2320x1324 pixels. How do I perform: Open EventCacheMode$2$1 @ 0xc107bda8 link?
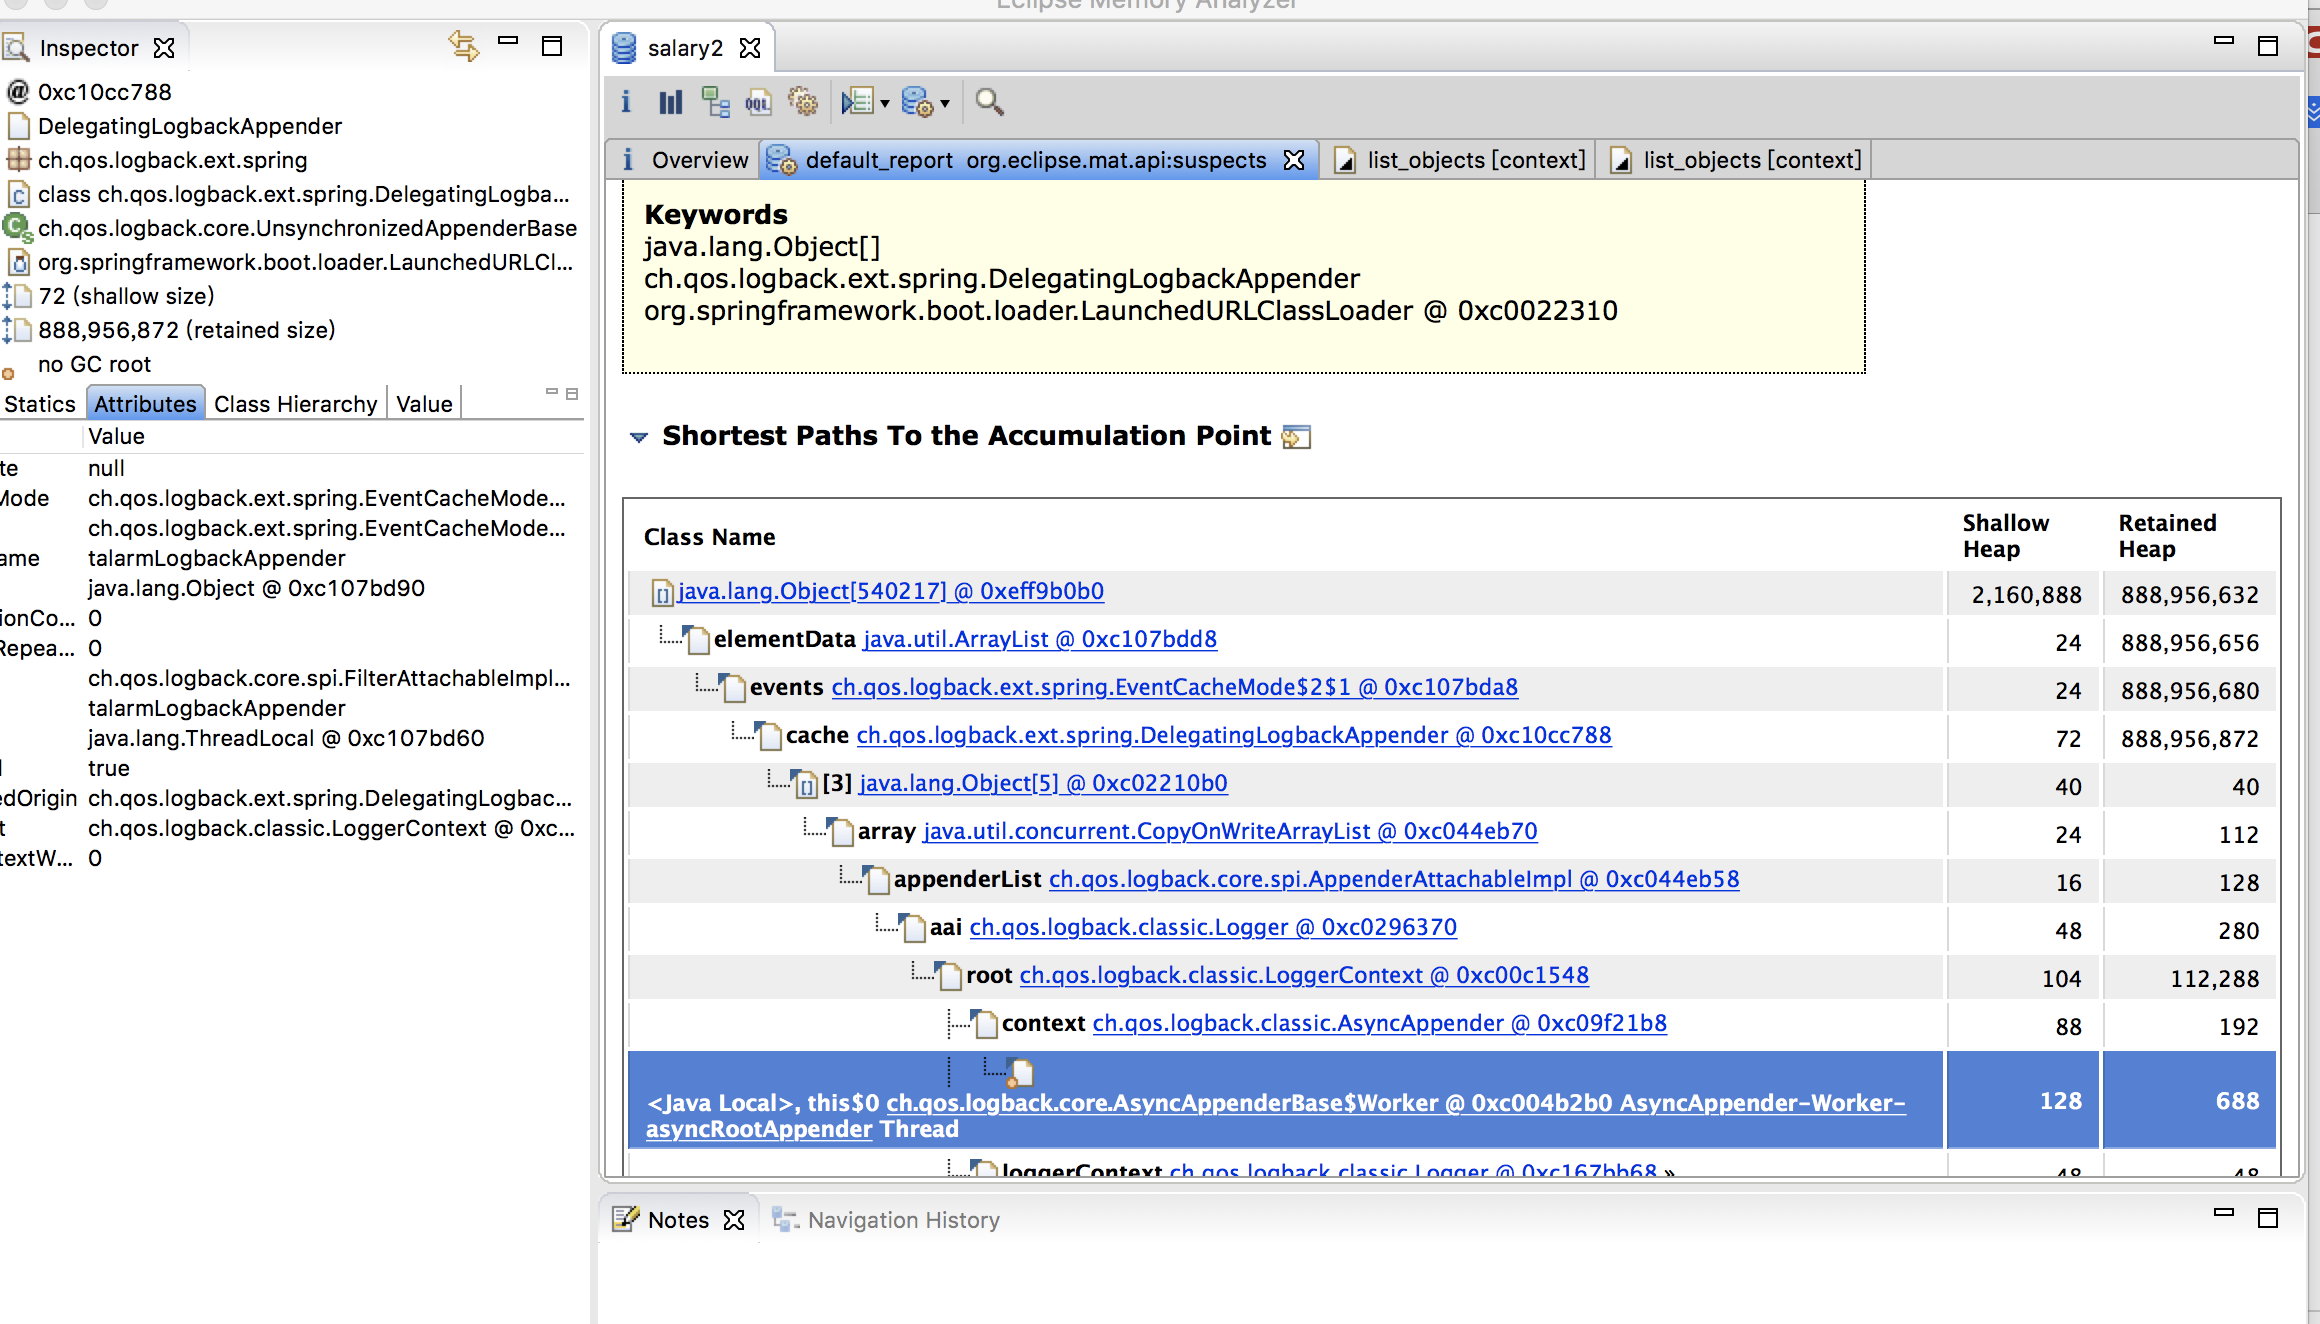1175,687
